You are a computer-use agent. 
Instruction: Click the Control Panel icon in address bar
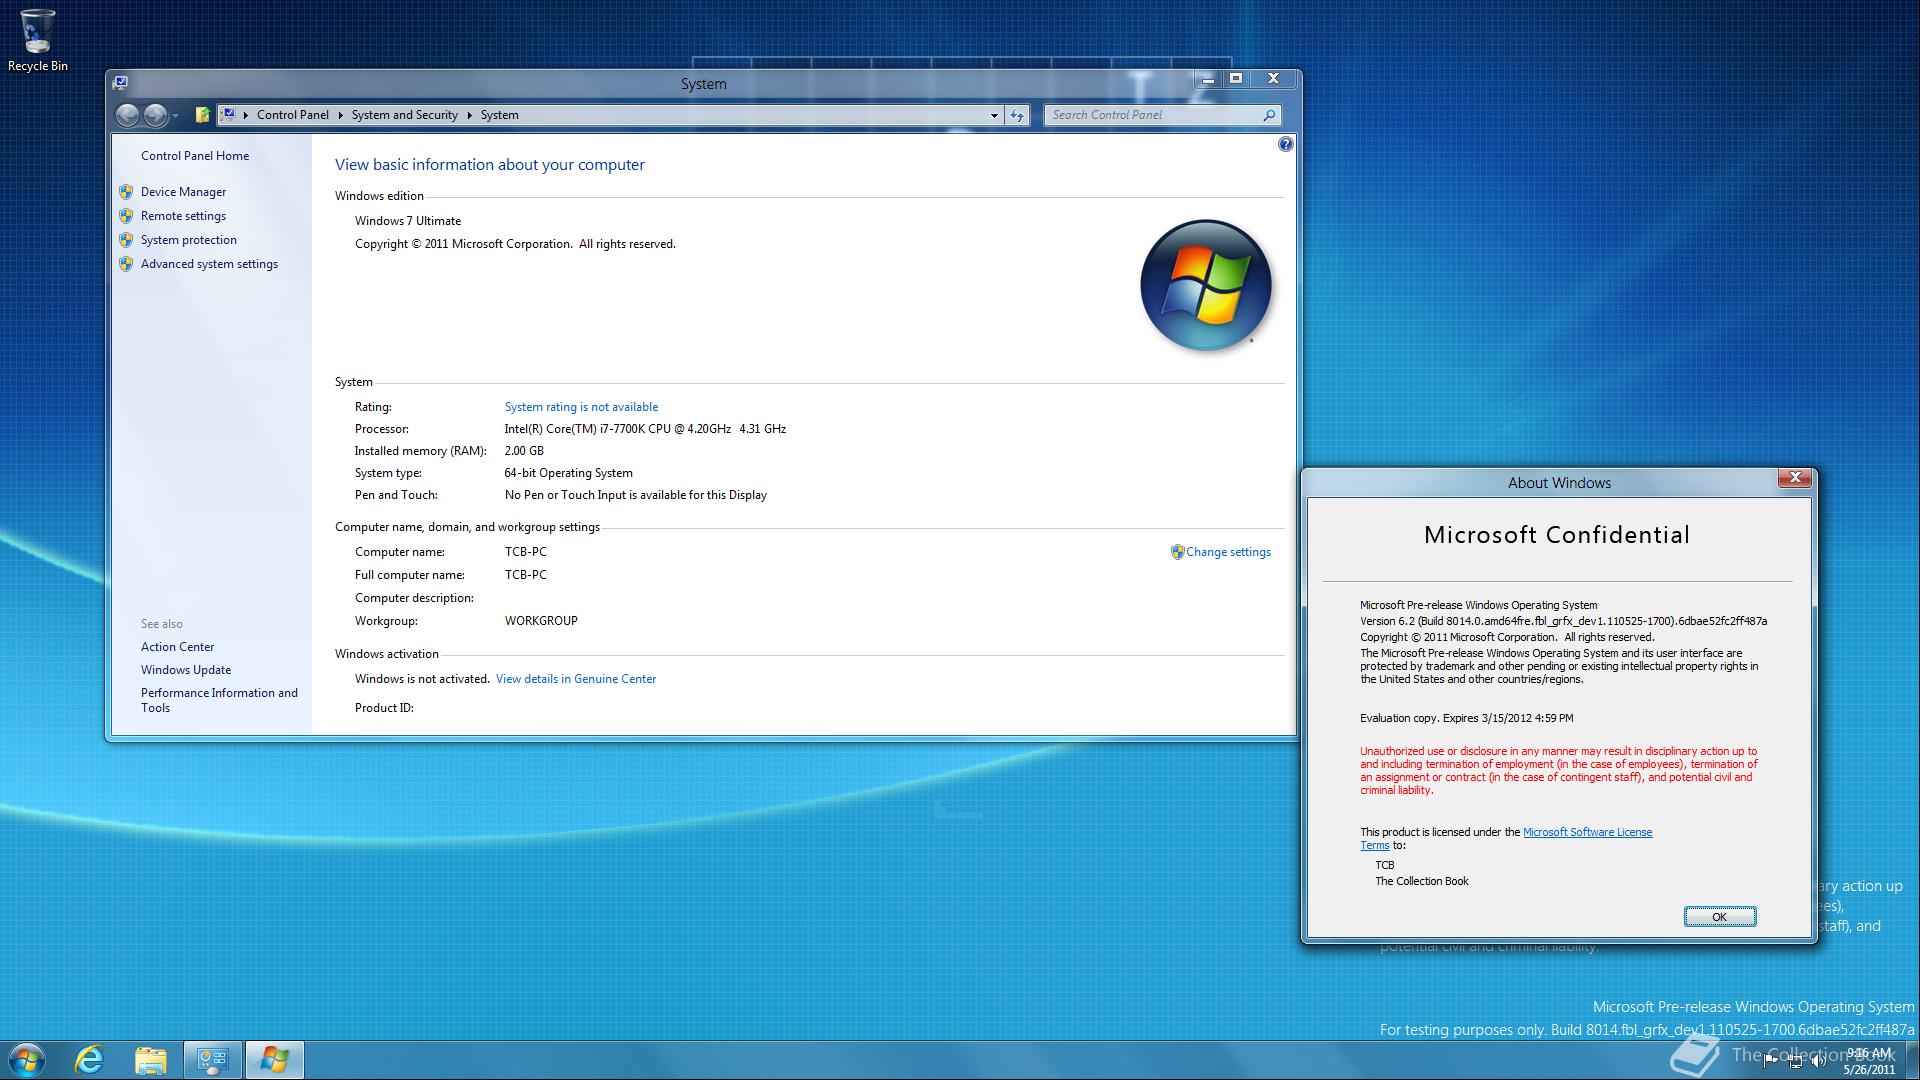pyautogui.click(x=228, y=115)
